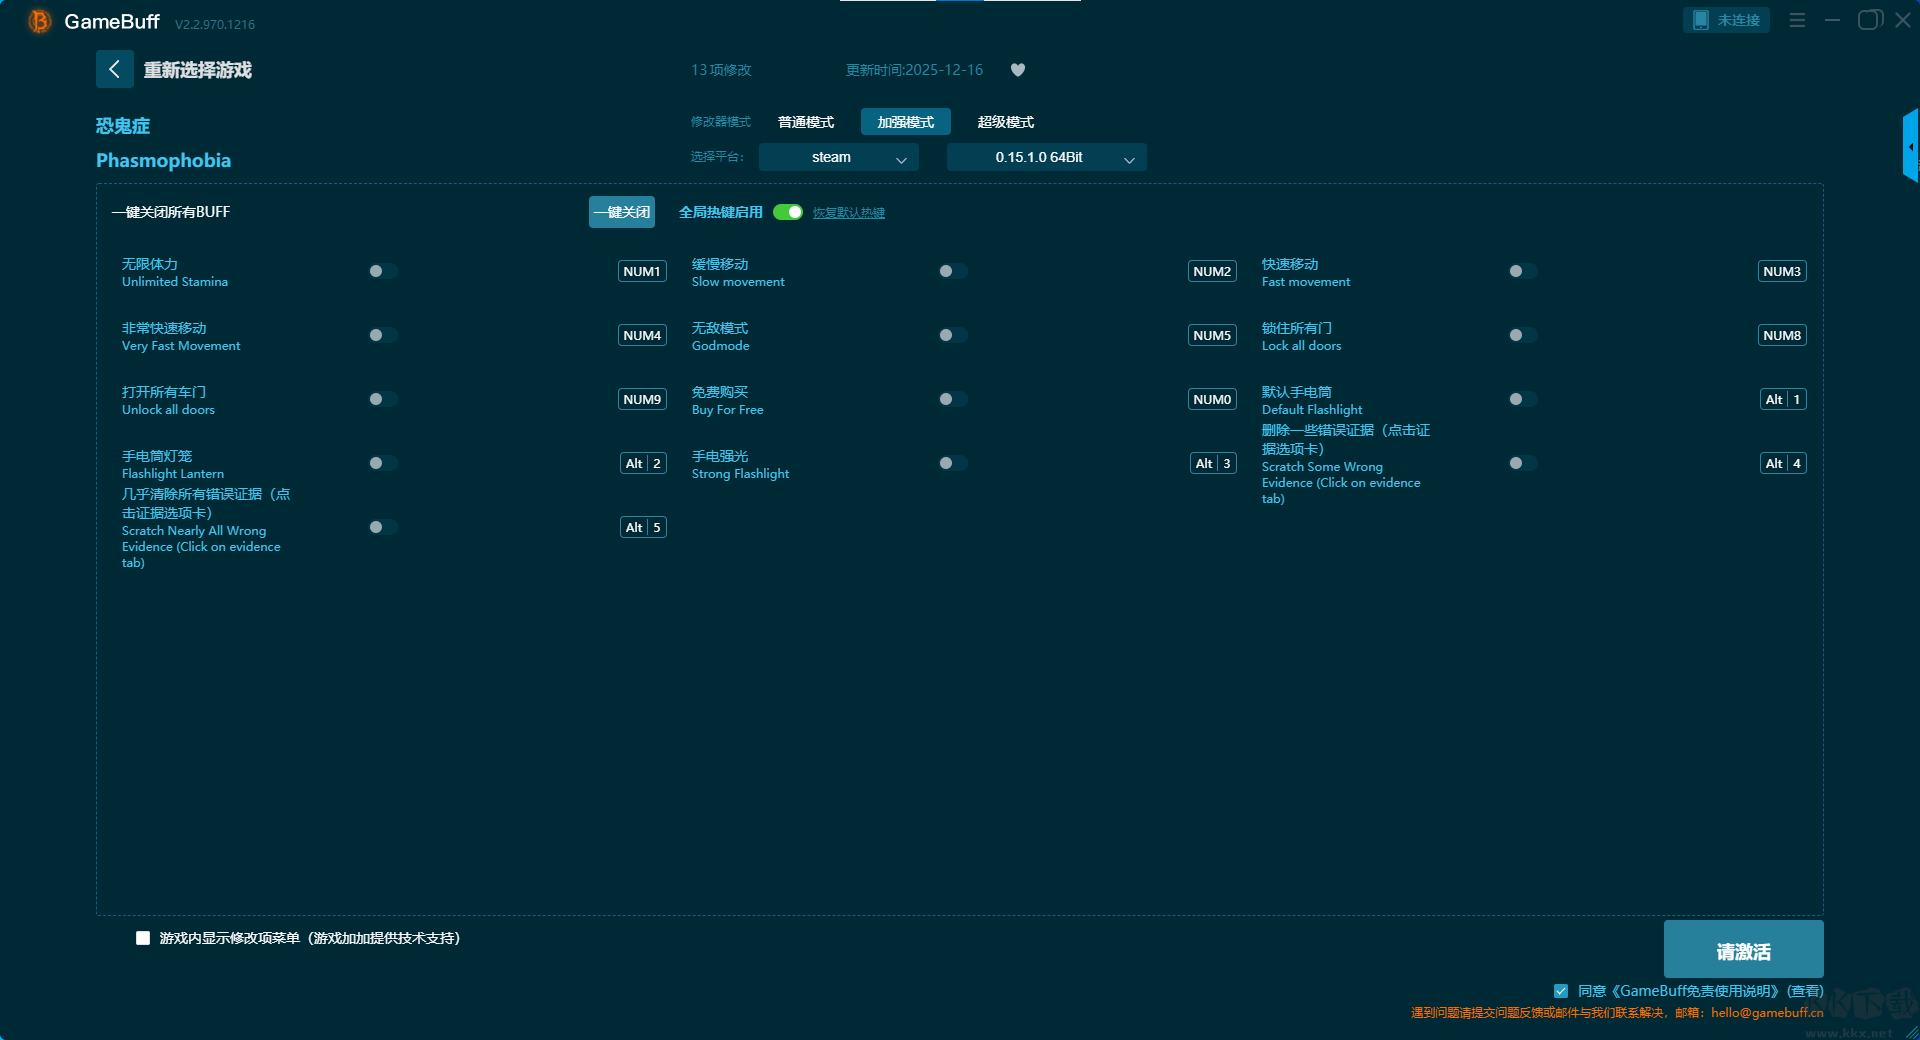Screen dimensions: 1920x1040
Task: Click the back arrow icon
Action: 114,69
